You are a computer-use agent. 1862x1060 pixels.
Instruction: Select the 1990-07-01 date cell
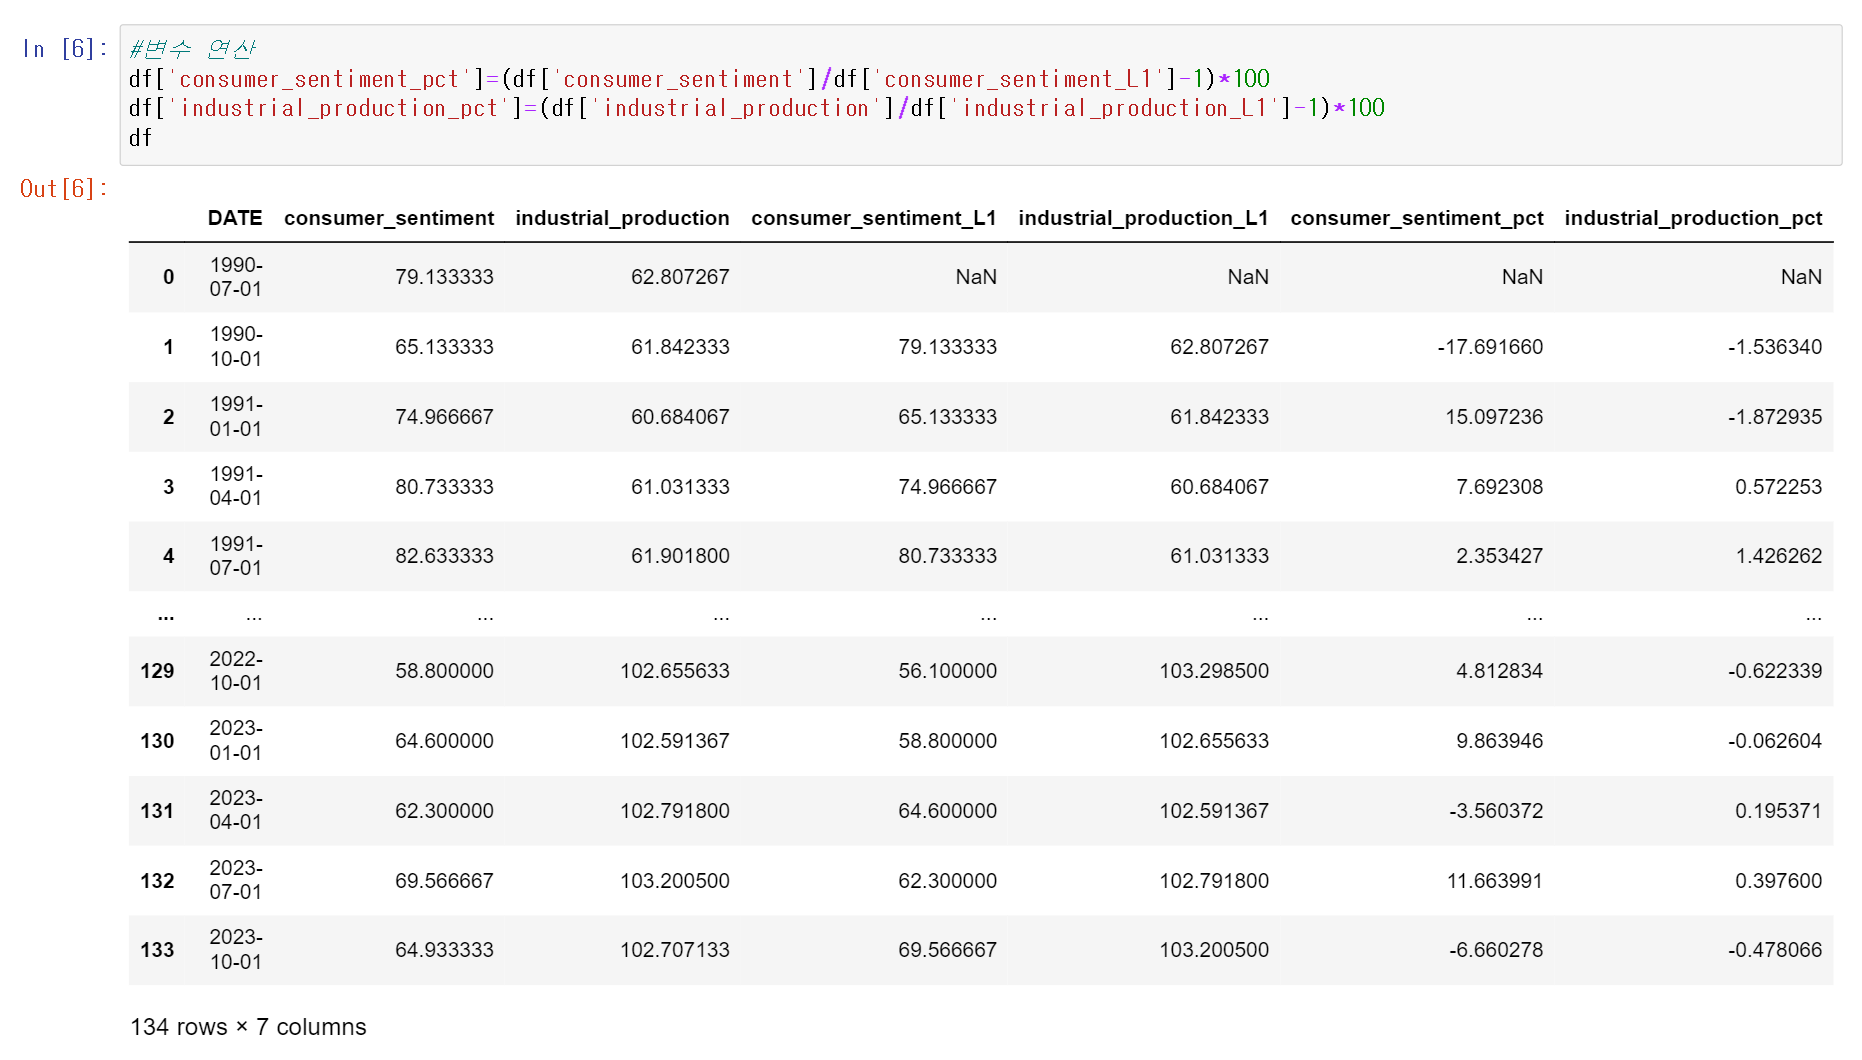click(x=236, y=277)
